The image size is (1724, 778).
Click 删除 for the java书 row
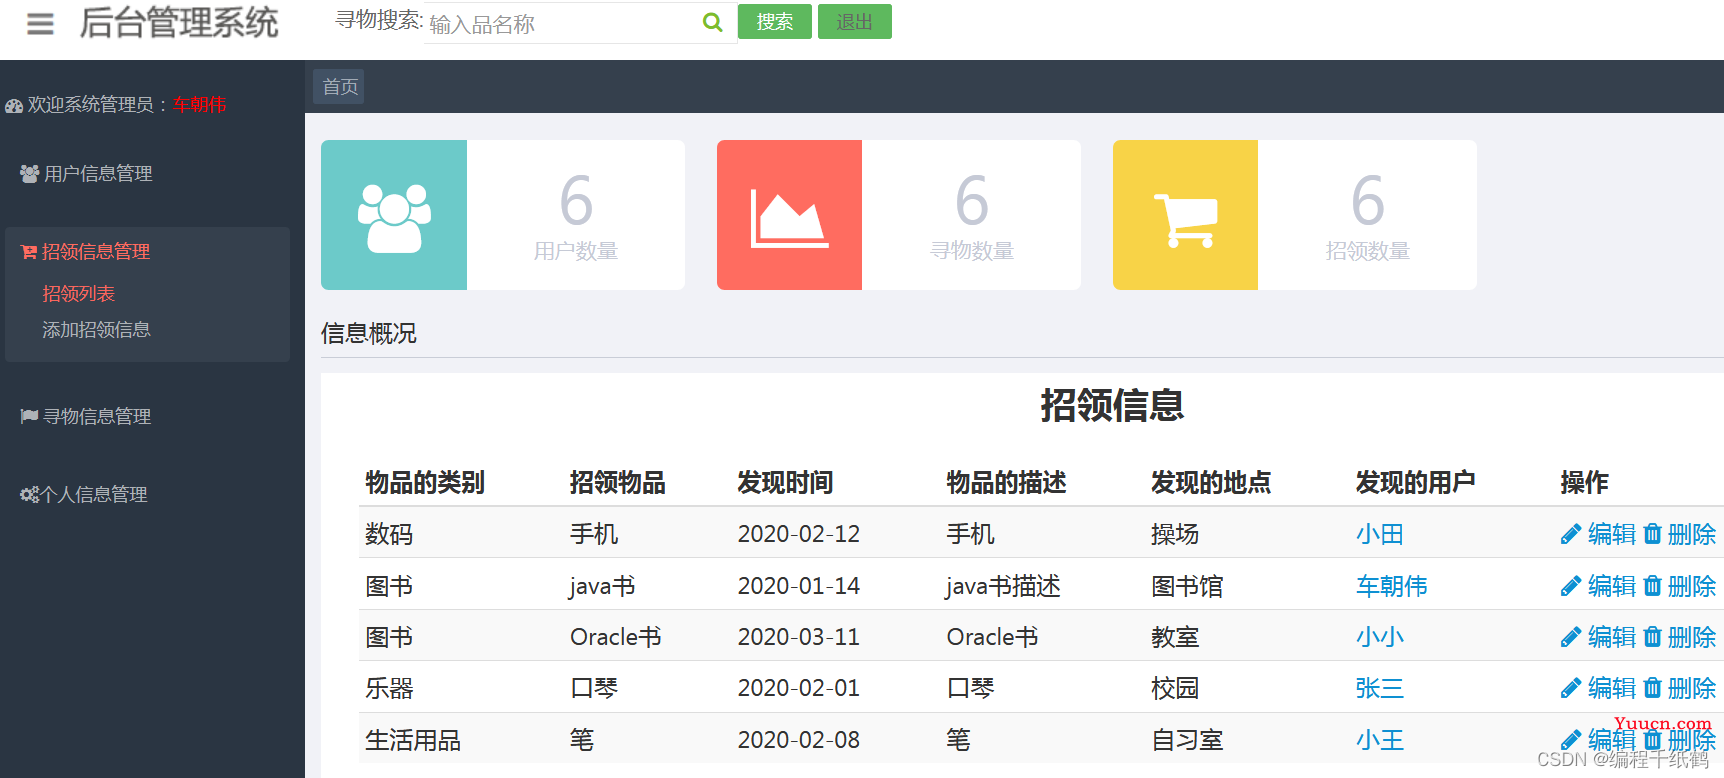(x=1692, y=586)
